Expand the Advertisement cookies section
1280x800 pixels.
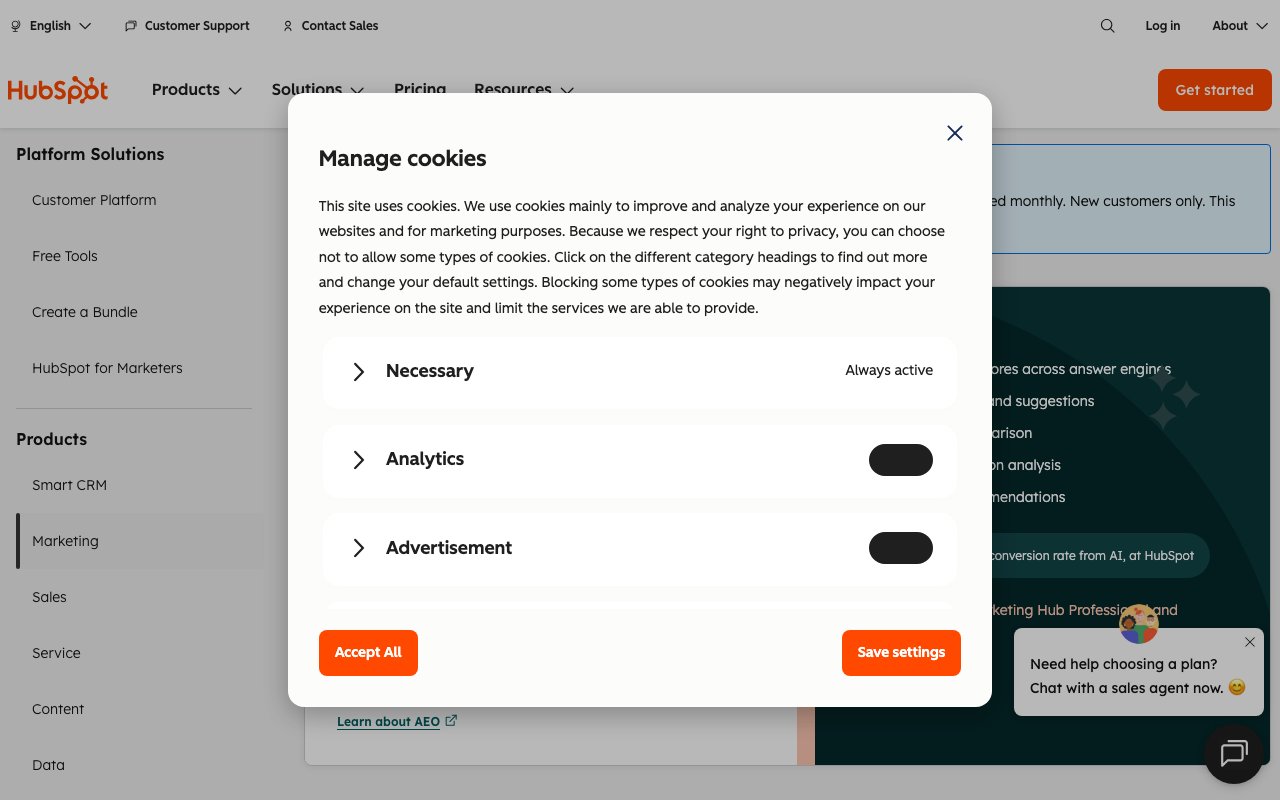pos(359,548)
